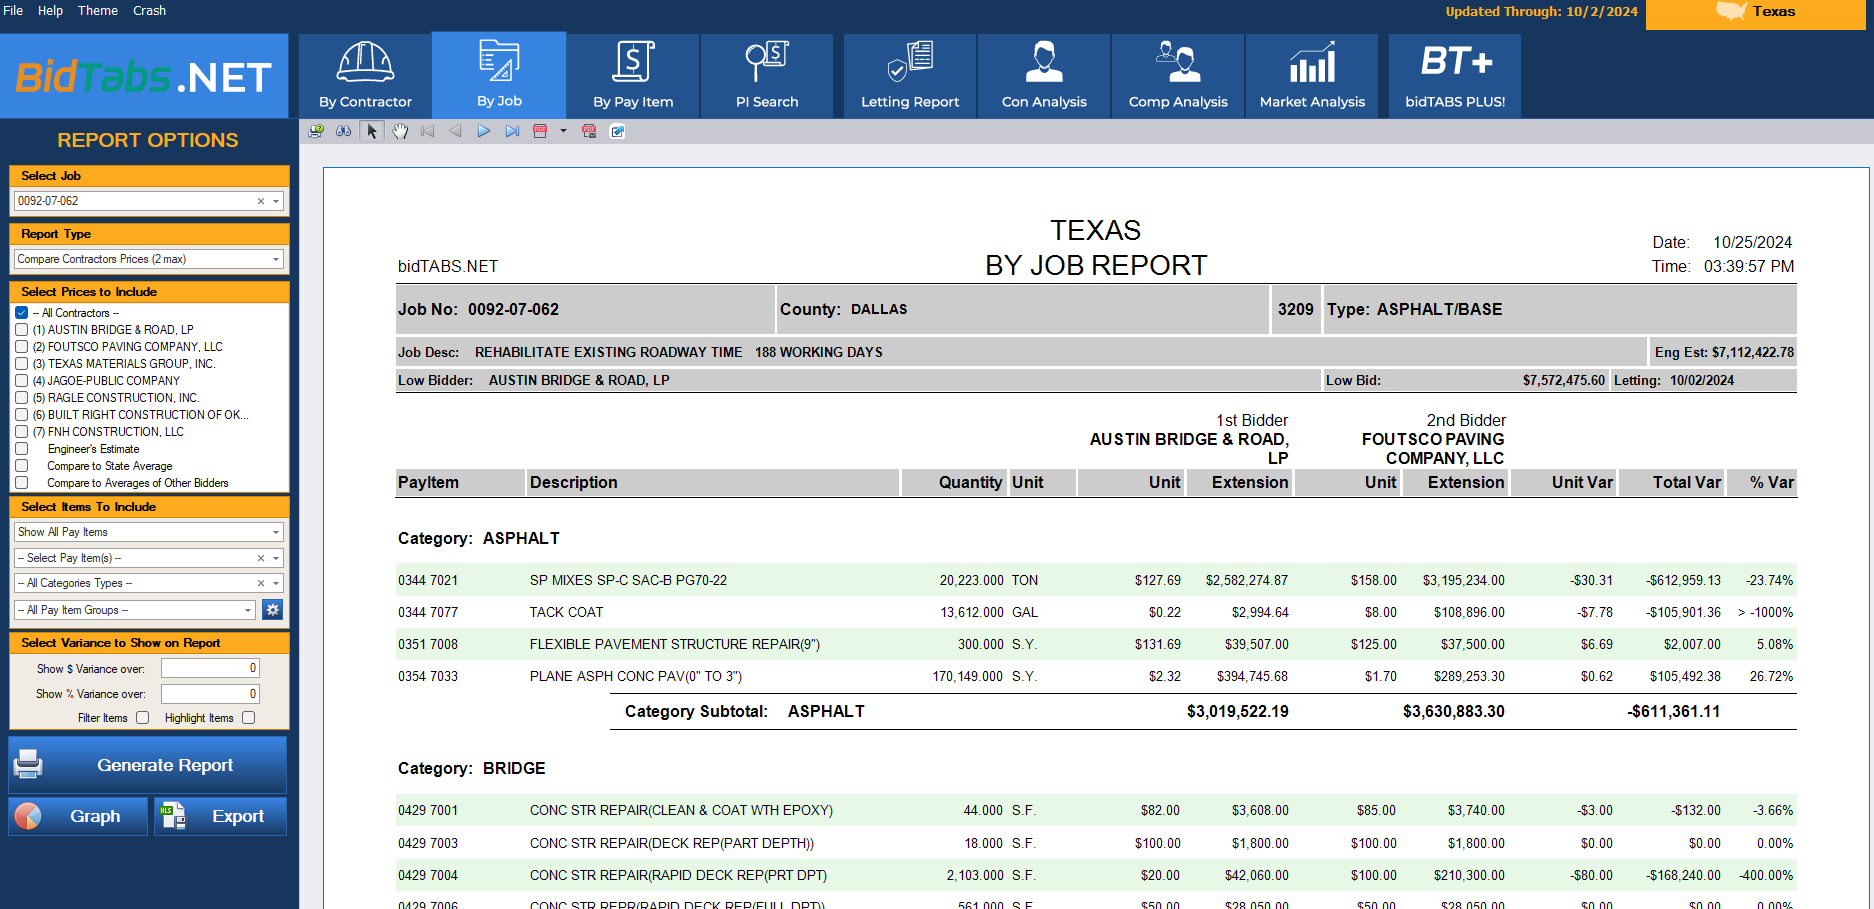The height and width of the screenshot is (909, 1874).
Task: Open the File menu
Action: (x=13, y=11)
